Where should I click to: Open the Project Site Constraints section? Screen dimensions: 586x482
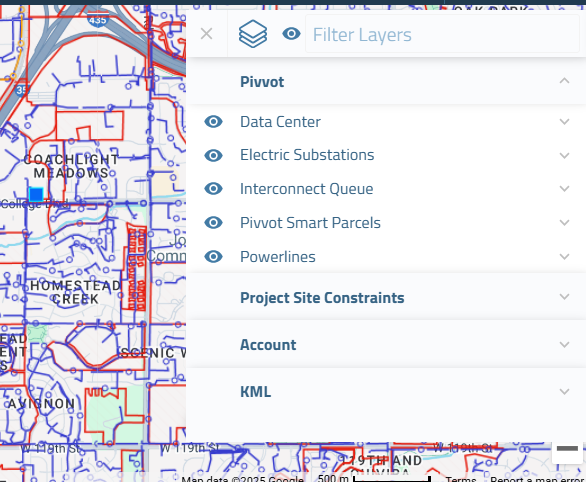(x=322, y=298)
